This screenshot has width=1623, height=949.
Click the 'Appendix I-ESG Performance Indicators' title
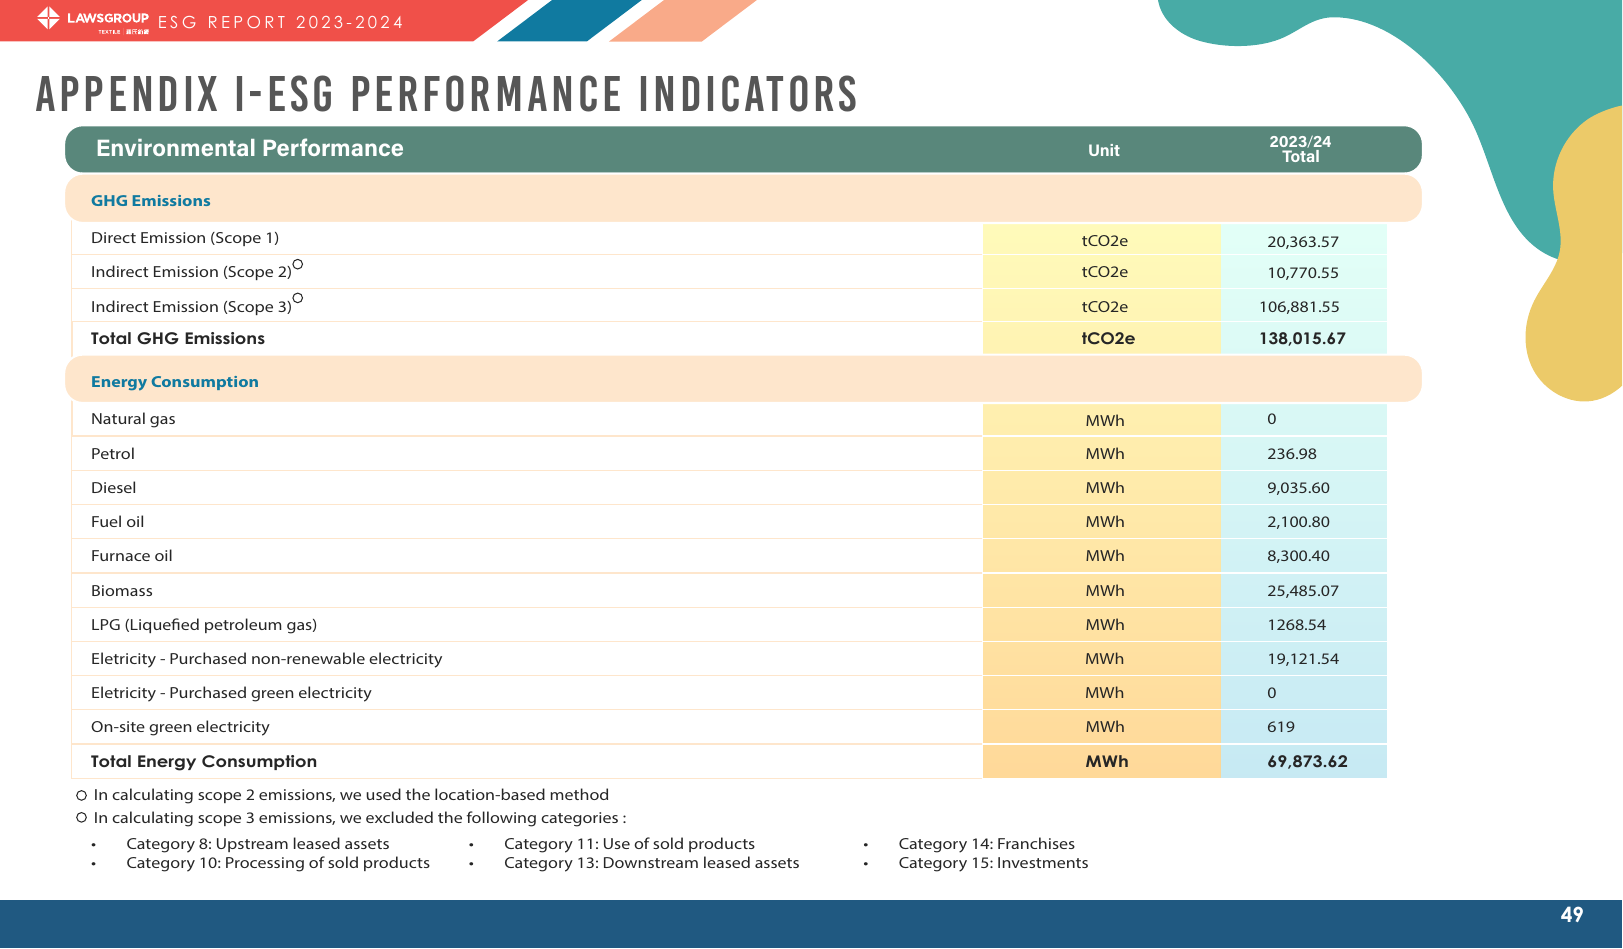pyautogui.click(x=447, y=95)
